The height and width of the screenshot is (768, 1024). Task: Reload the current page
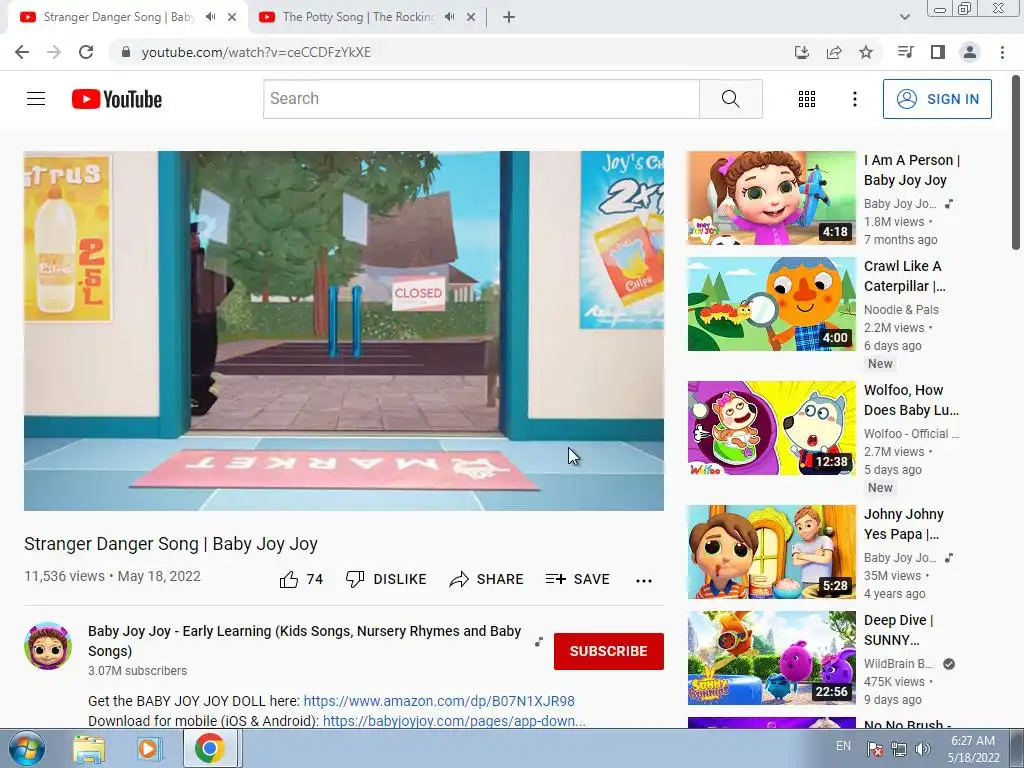86,52
